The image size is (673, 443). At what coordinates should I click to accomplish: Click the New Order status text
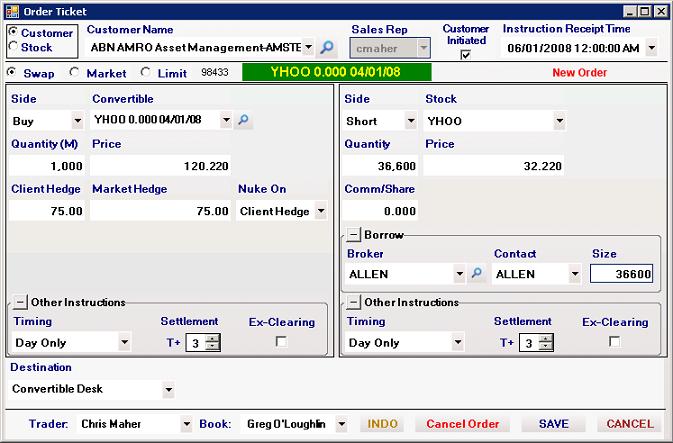(x=579, y=73)
